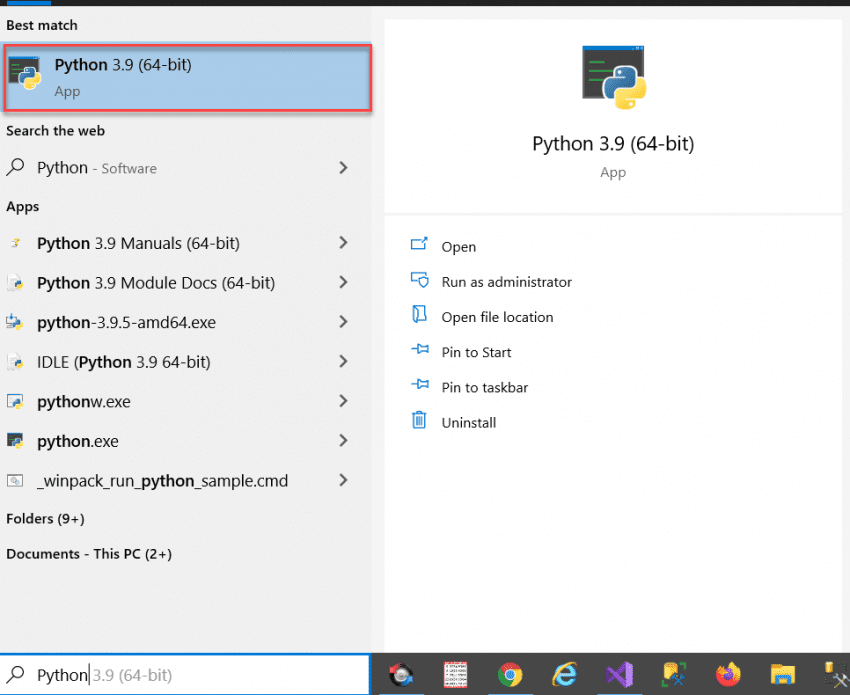Click the Run as administrator shield icon
The image size is (850, 695).
419,280
